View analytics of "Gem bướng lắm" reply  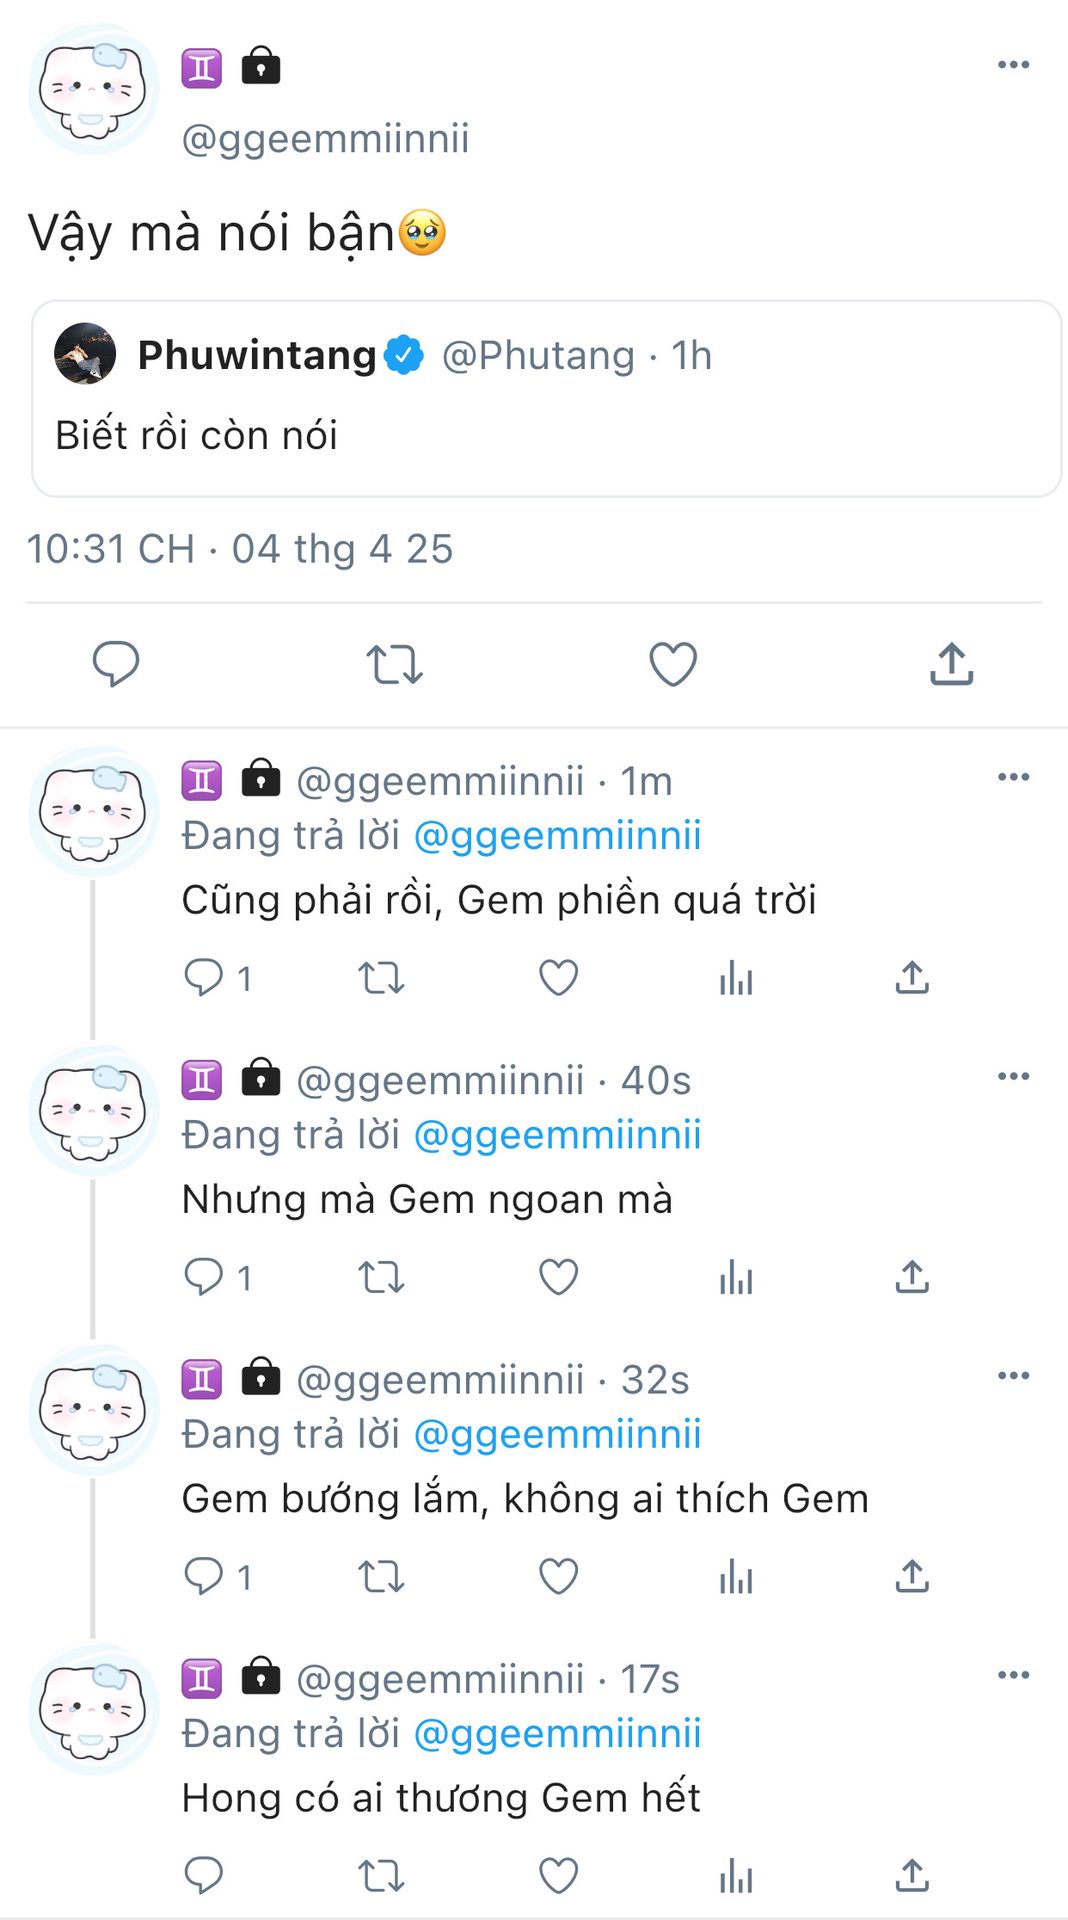pyautogui.click(x=736, y=1577)
